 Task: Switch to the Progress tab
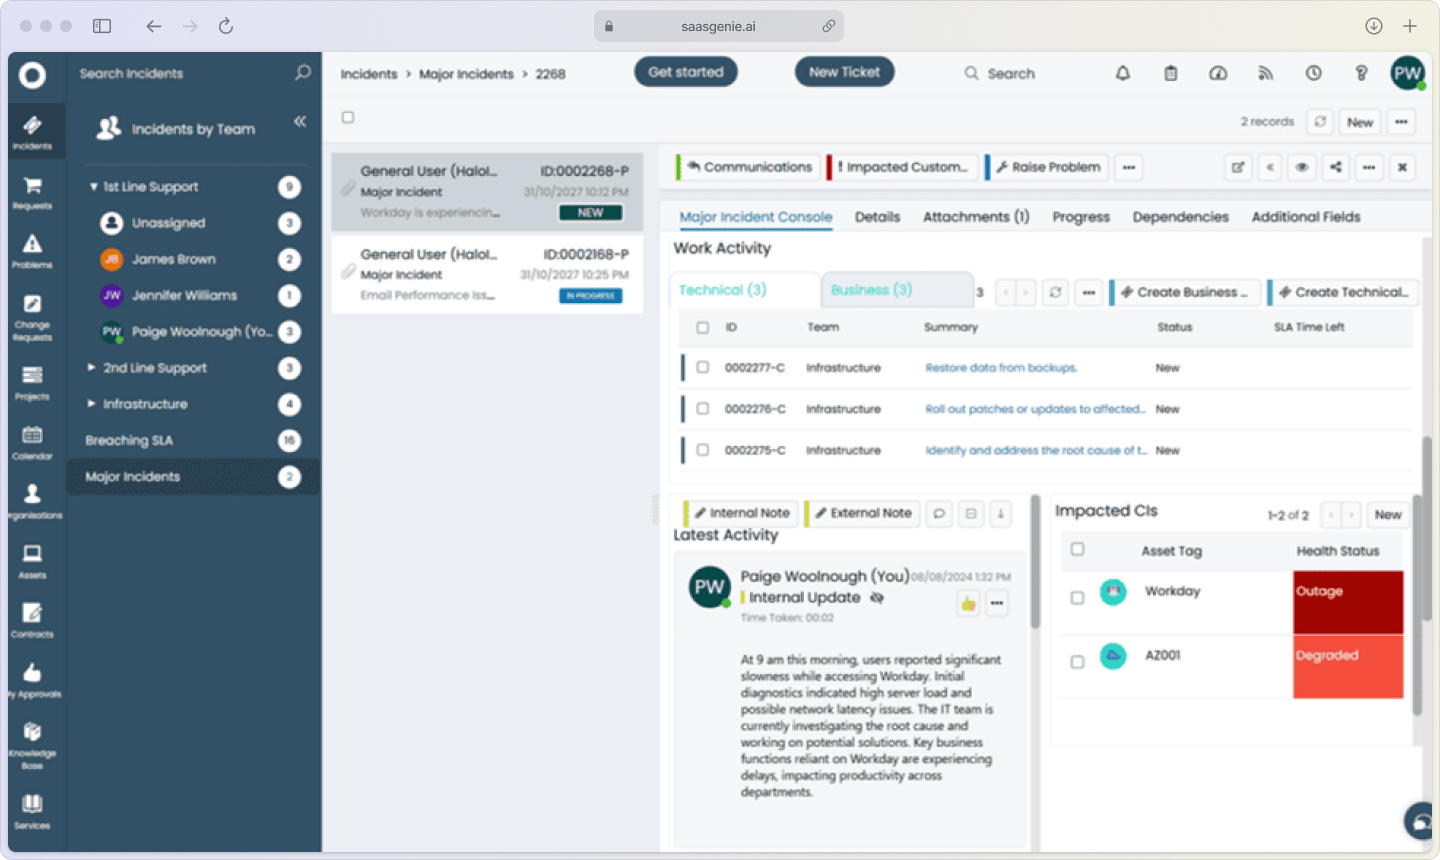point(1081,217)
